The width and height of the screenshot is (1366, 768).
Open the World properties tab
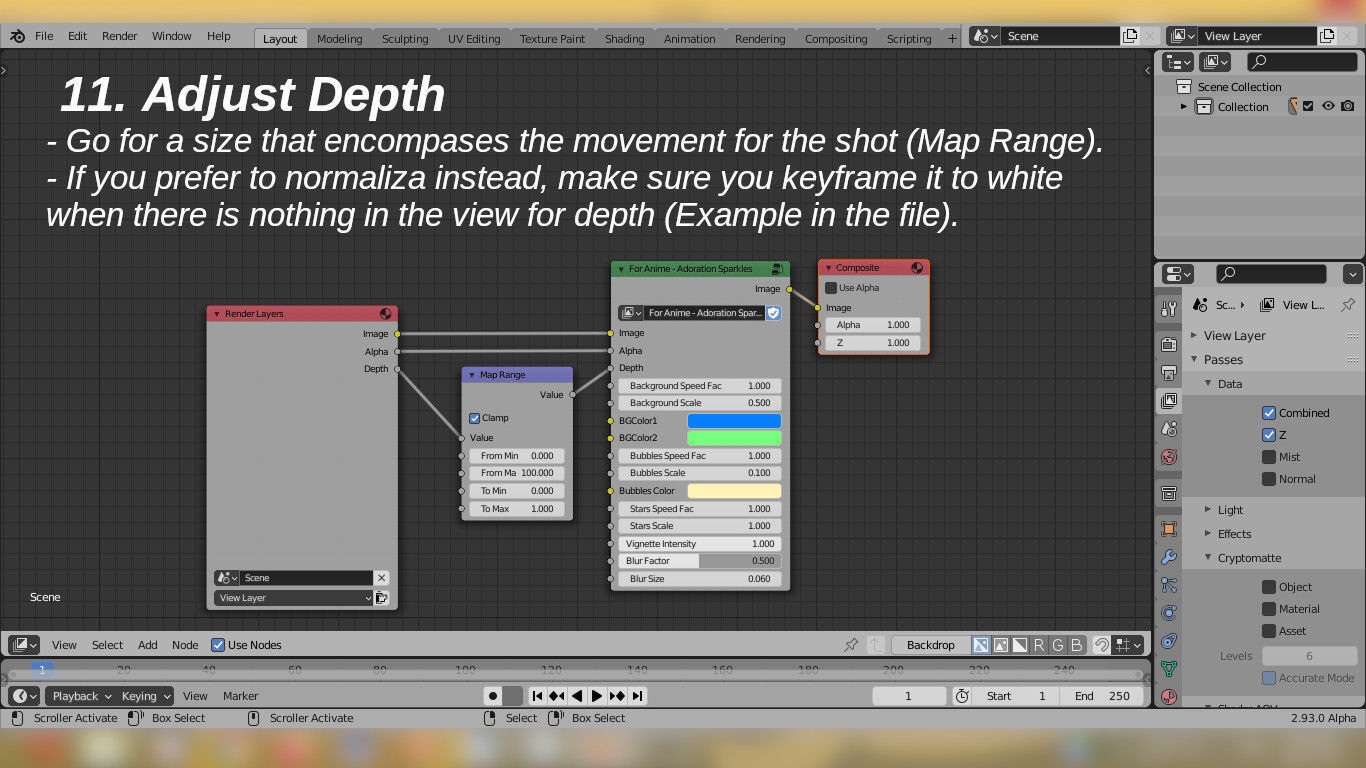[x=1168, y=456]
